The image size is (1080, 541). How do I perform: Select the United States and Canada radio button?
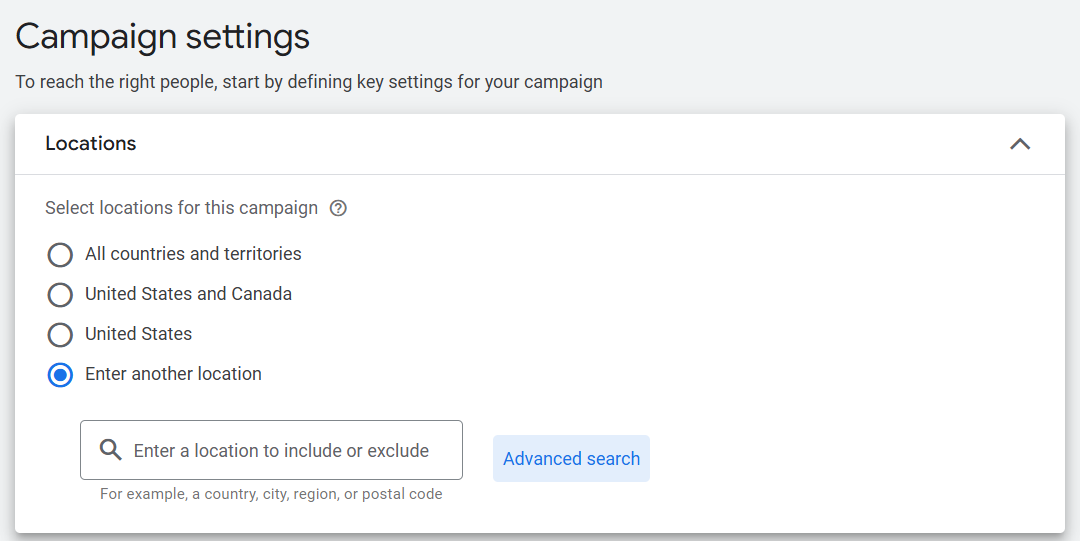[x=60, y=295]
